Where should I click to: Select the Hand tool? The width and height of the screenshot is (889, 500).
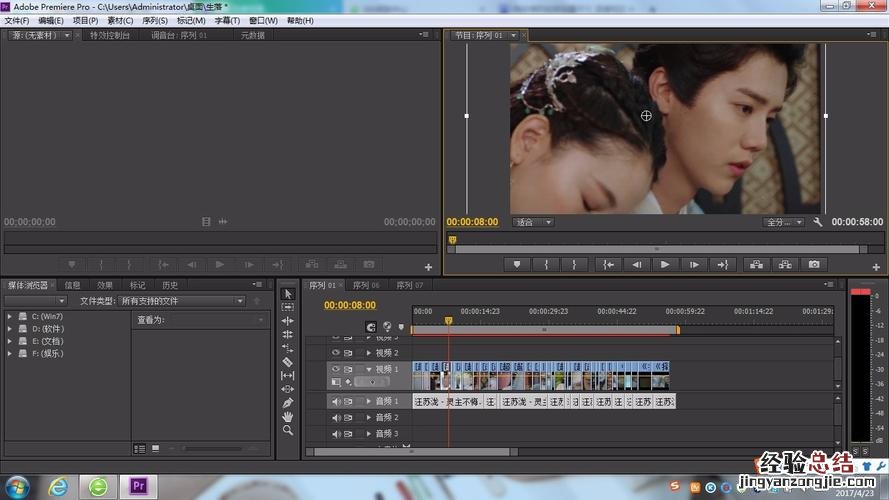tap(288, 416)
